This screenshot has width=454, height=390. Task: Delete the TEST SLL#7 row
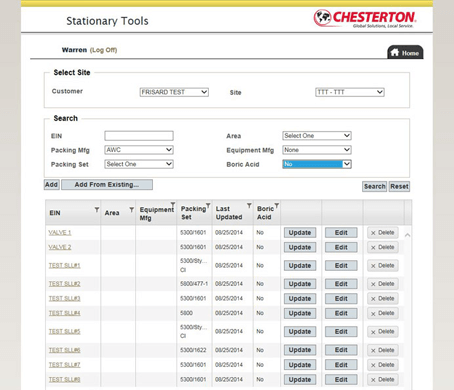tap(383, 365)
